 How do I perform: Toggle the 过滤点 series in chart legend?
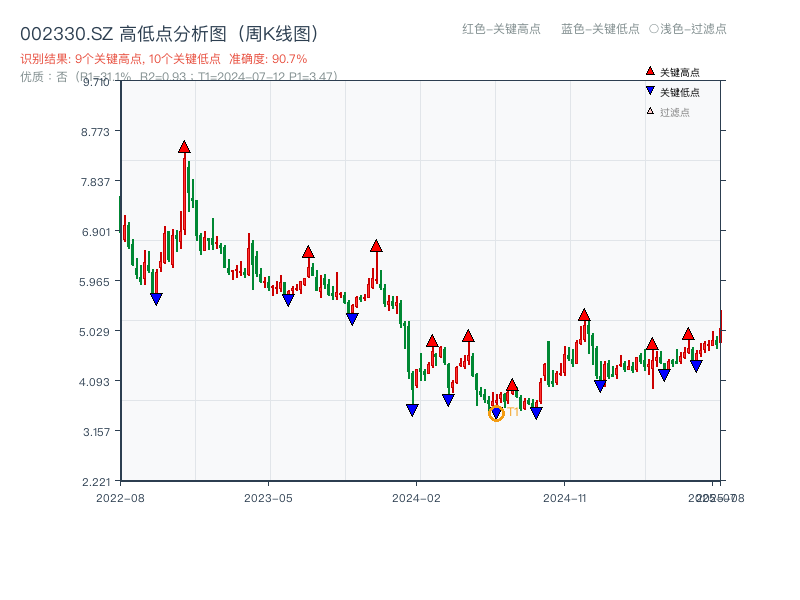click(x=668, y=112)
